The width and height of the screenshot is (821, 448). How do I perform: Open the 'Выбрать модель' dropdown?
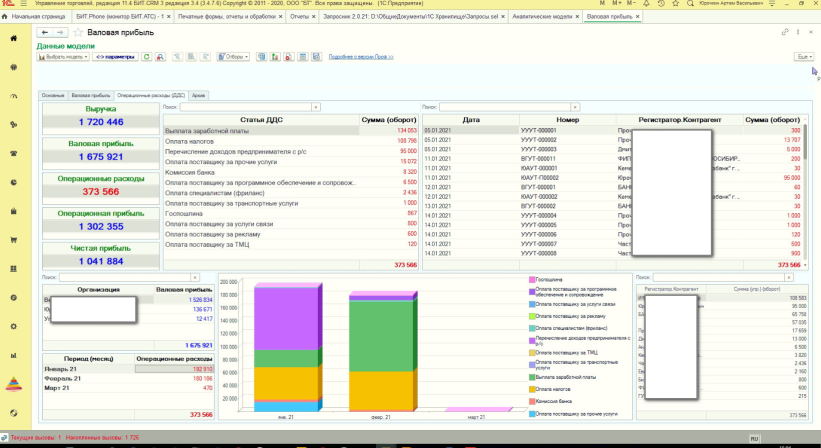point(64,57)
